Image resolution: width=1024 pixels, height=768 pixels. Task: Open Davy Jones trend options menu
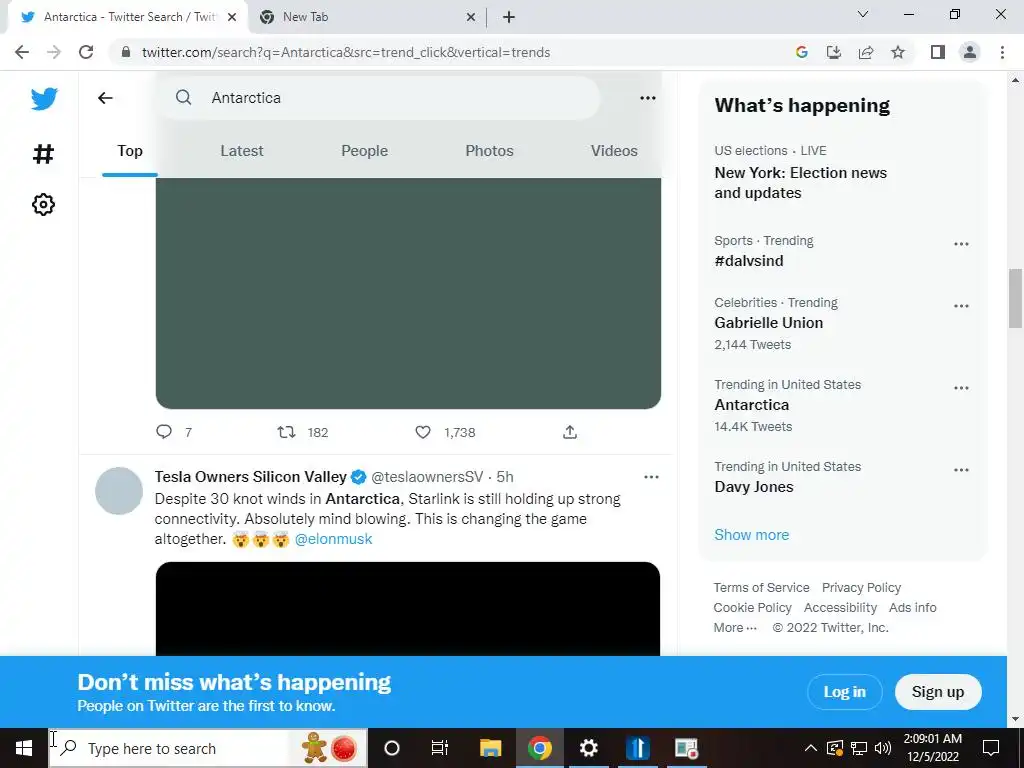click(961, 470)
